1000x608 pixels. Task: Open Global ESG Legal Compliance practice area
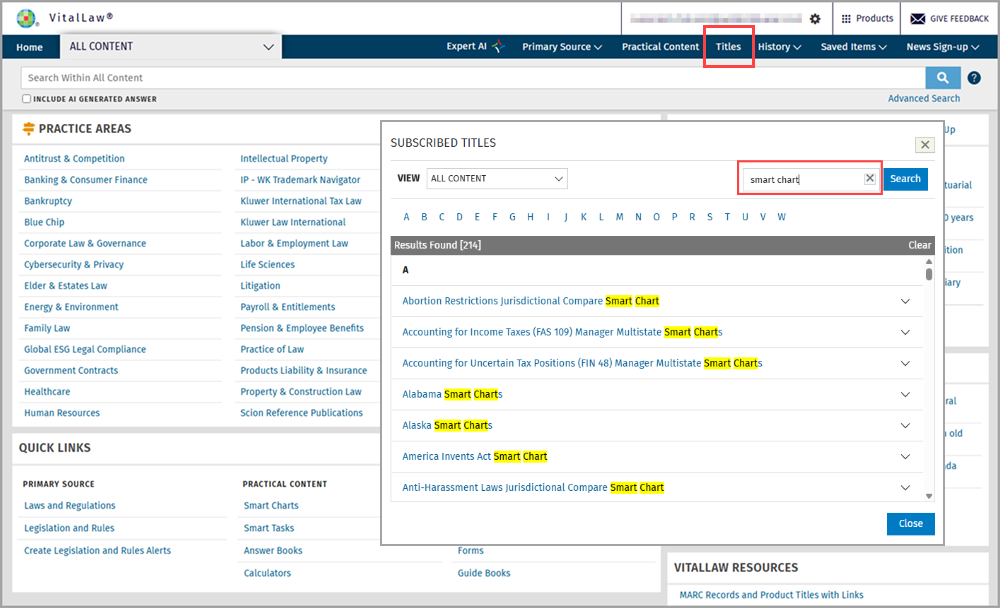[85, 350]
